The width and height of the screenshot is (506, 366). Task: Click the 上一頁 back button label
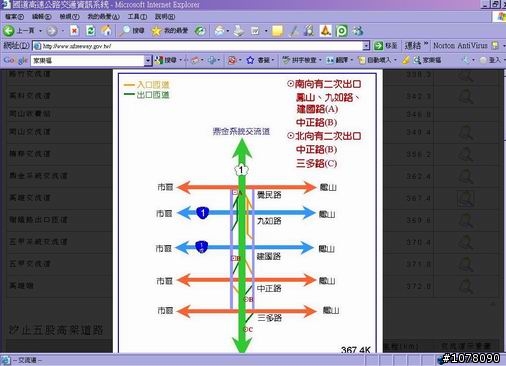click(x=25, y=31)
